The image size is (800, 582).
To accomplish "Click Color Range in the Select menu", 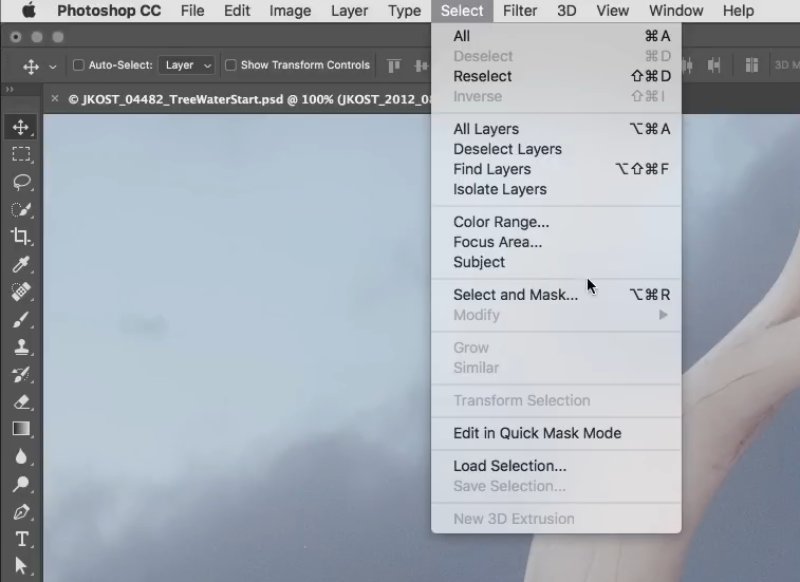I will point(501,222).
